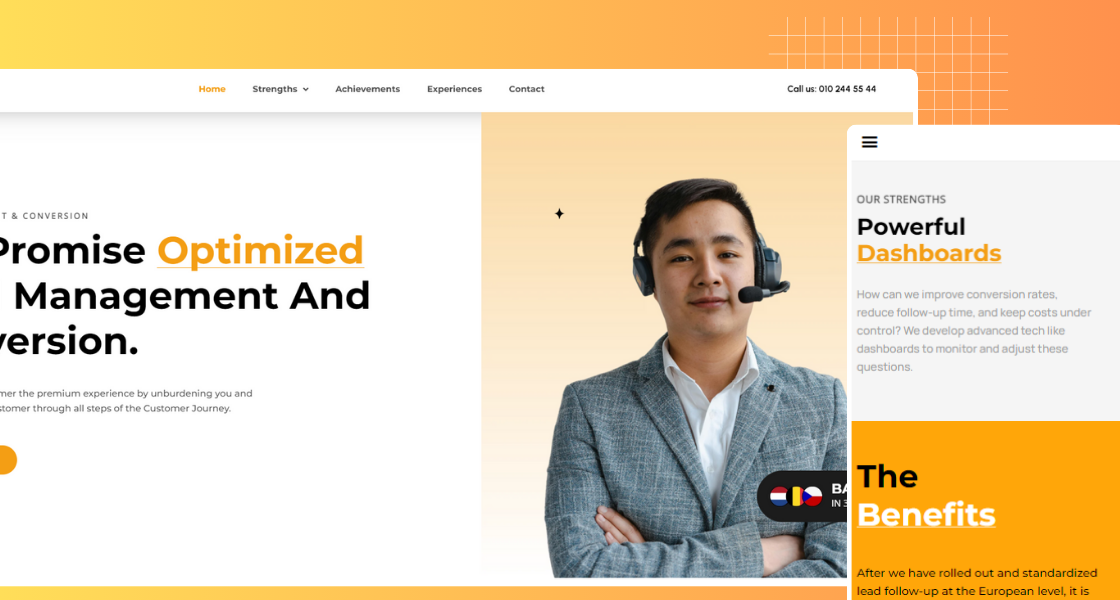Click the underlined Optimized heading word
1120x600 pixels.
click(261, 251)
